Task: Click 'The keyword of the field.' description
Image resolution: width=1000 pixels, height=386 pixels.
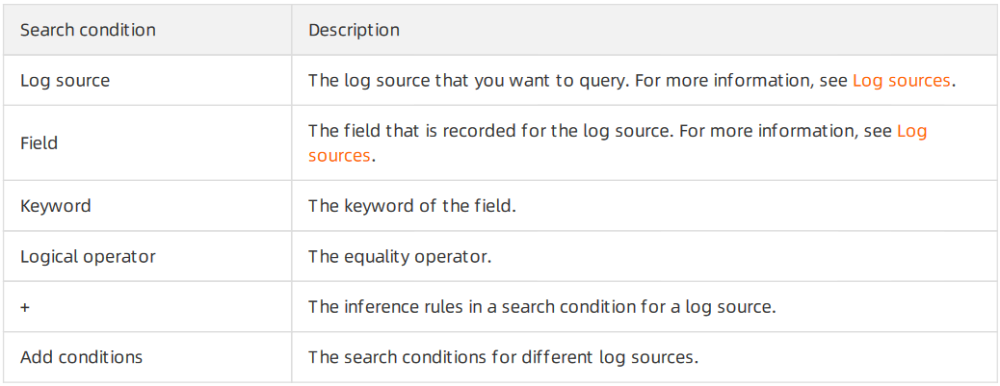Action: (412, 206)
